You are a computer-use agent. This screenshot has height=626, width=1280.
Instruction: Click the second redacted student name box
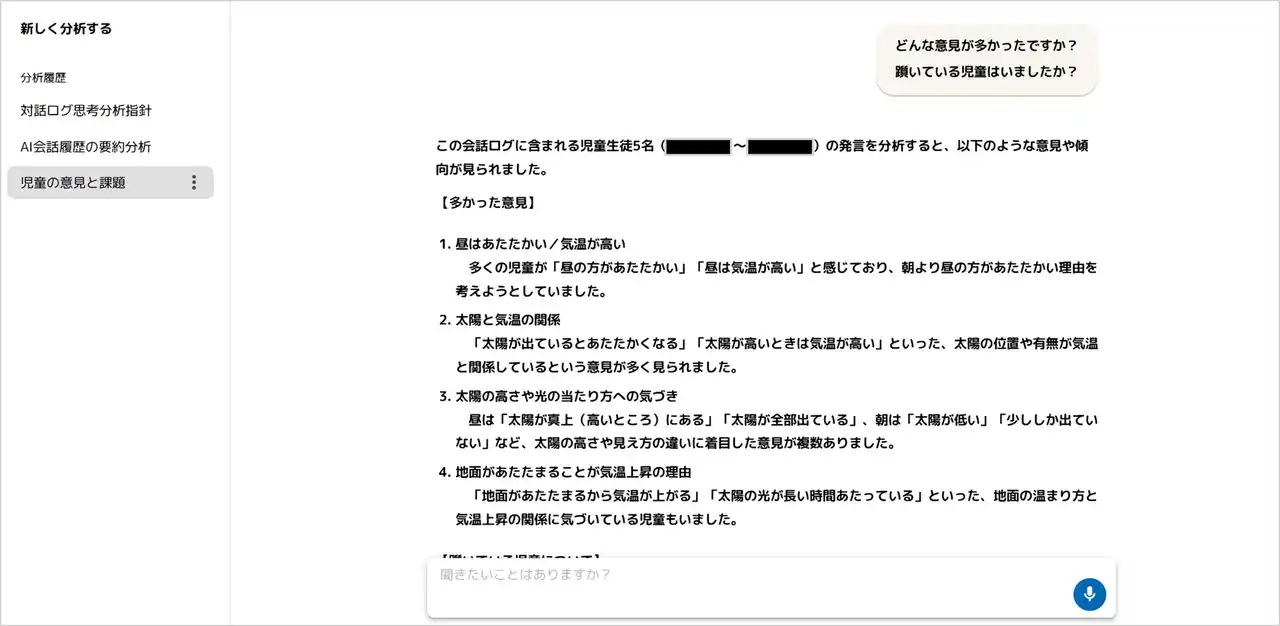(779, 147)
